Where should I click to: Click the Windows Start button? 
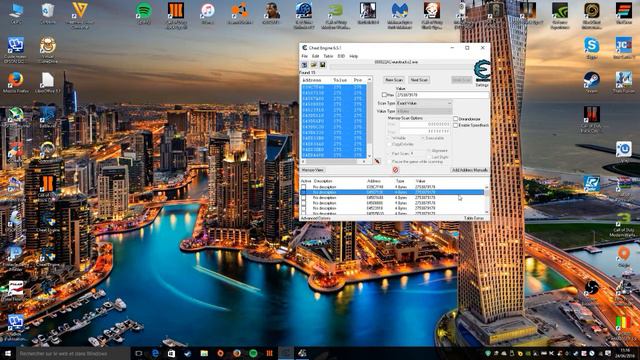8,353
